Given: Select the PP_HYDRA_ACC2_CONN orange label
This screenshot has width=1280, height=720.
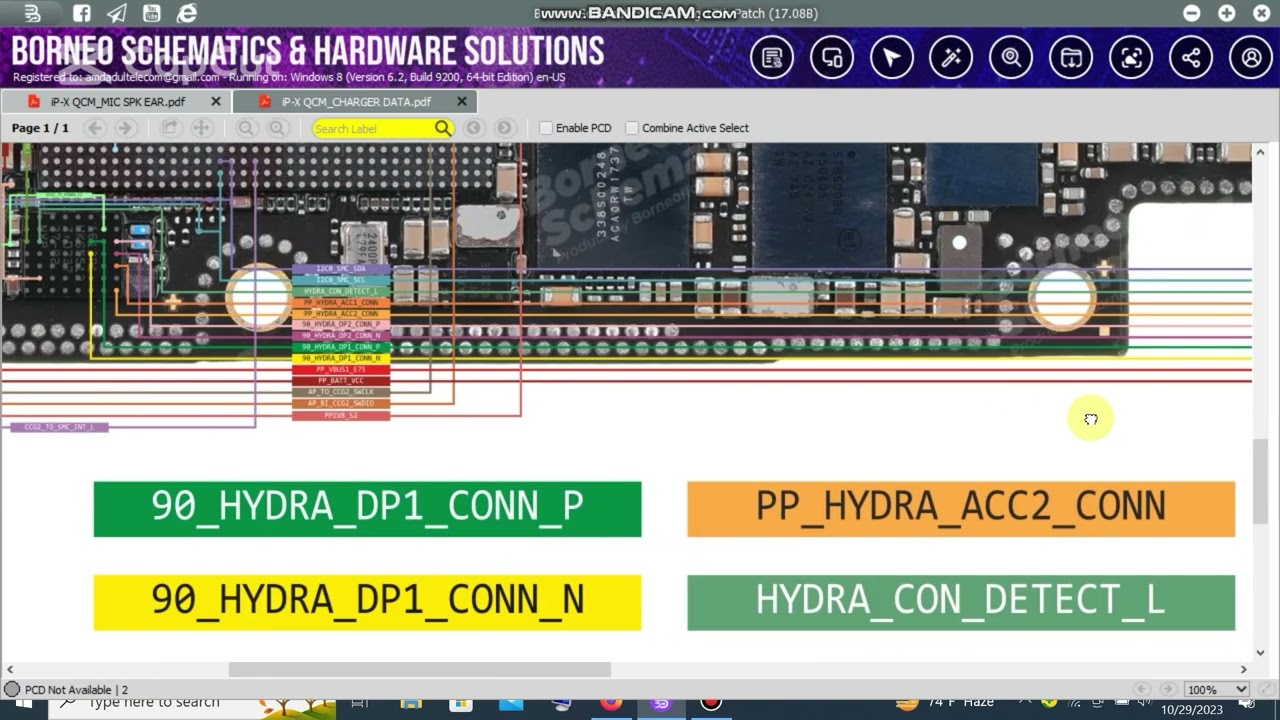Looking at the screenshot, I should [x=961, y=509].
